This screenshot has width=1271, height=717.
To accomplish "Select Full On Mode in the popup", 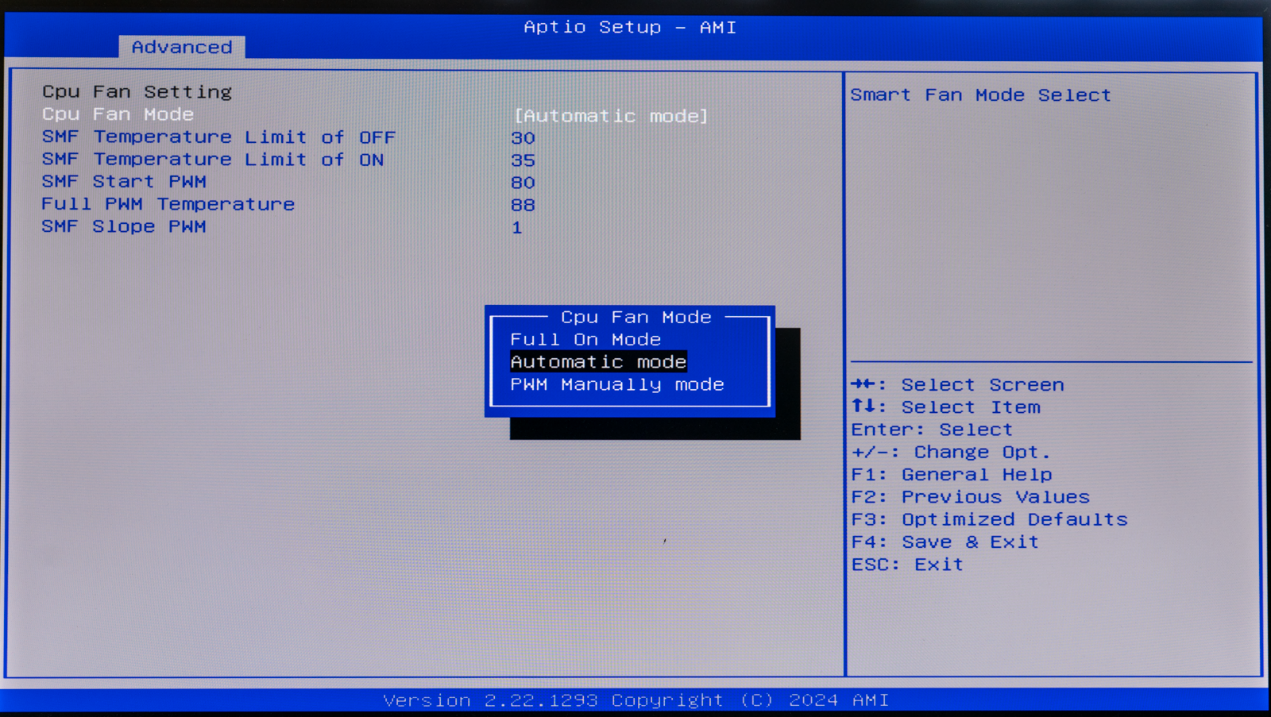I will click(x=585, y=340).
